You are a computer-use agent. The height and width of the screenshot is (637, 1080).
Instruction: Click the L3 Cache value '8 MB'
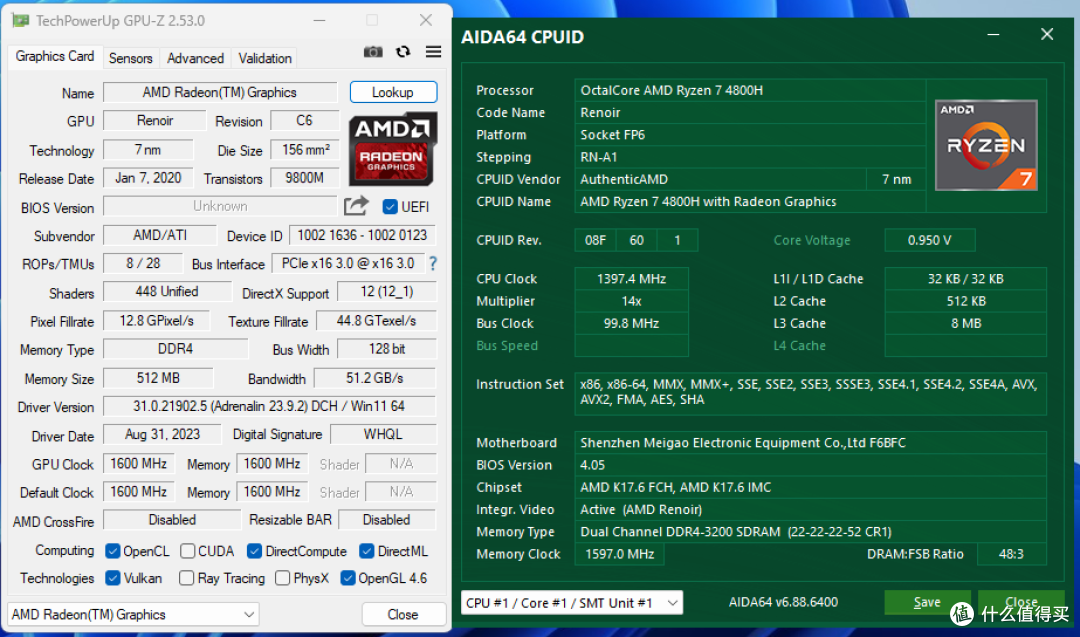pyautogui.click(x=966, y=323)
